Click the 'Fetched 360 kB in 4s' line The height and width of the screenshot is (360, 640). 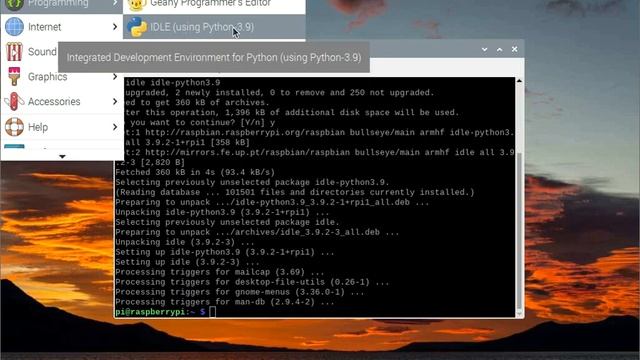[195, 172]
